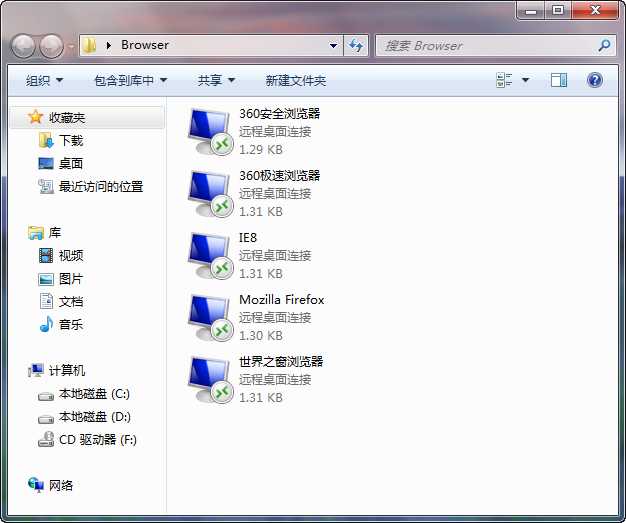Image resolution: width=626 pixels, height=523 pixels.
Task: Select the 计算机 label
Action: 67,370
